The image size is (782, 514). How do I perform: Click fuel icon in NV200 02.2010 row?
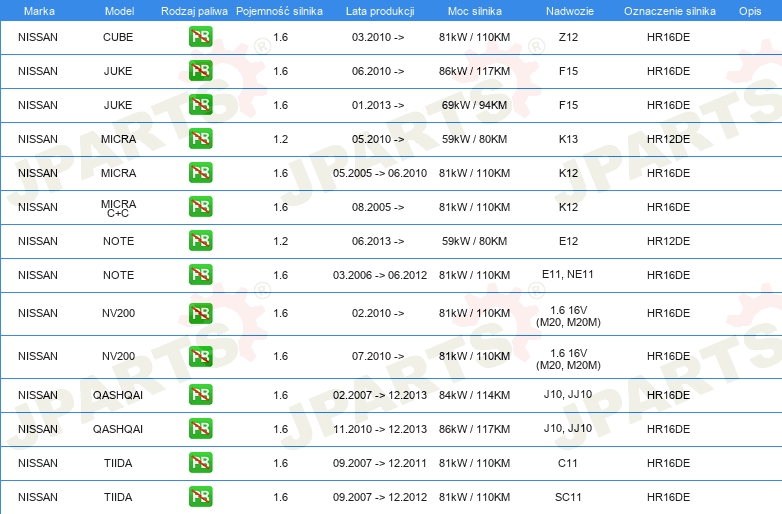tap(200, 313)
